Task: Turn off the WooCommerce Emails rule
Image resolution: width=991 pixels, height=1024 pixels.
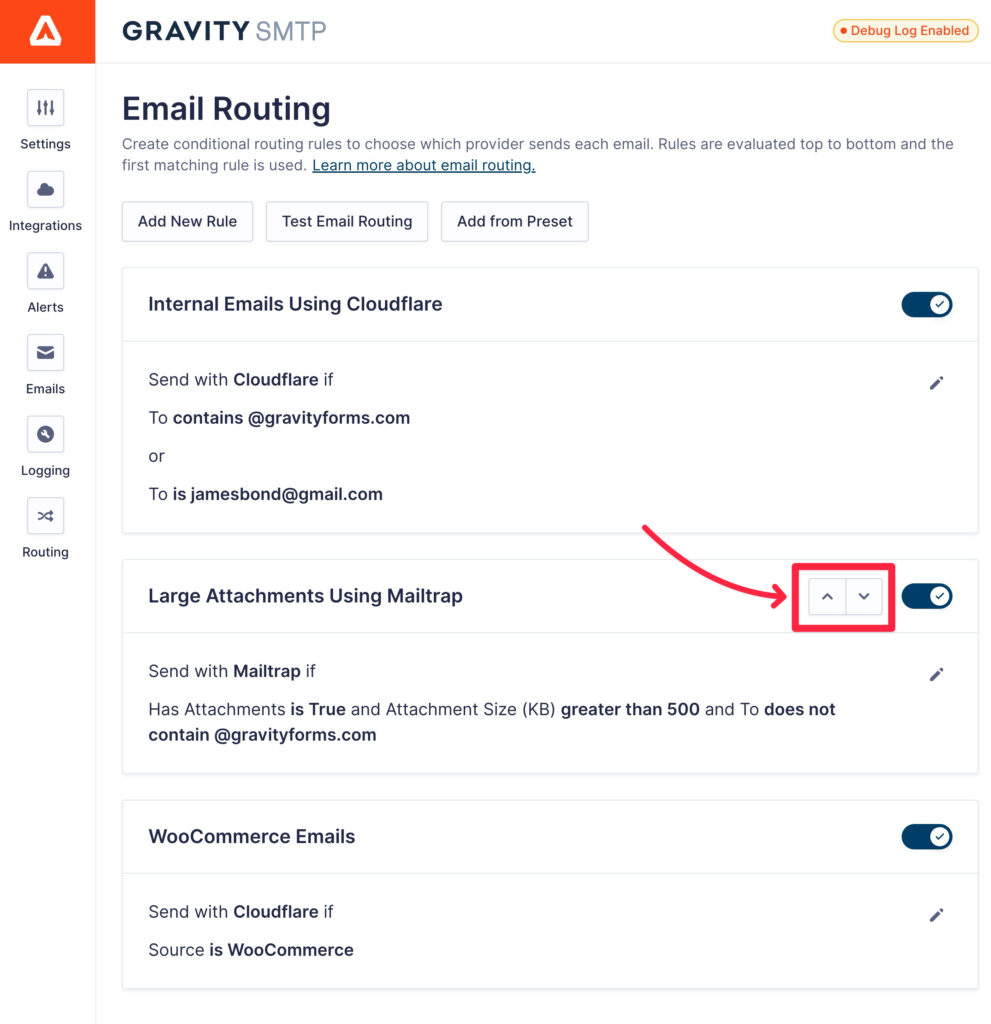Action: pos(926,837)
